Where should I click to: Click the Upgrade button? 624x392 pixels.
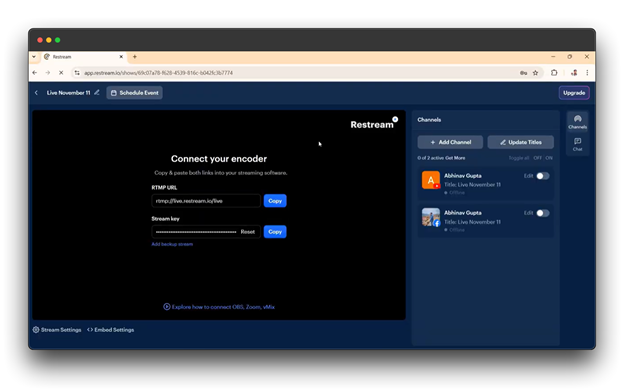point(574,93)
